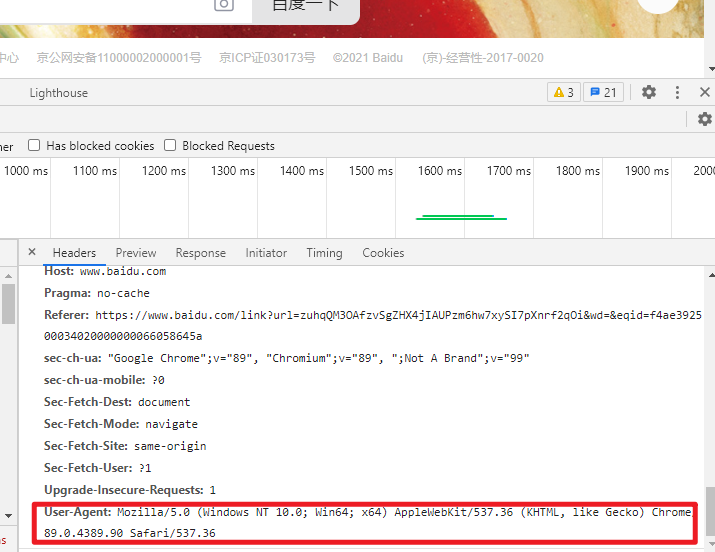Click the ©2021 Baidu footer text
Image resolution: width=715 pixels, height=552 pixels.
coord(368,58)
